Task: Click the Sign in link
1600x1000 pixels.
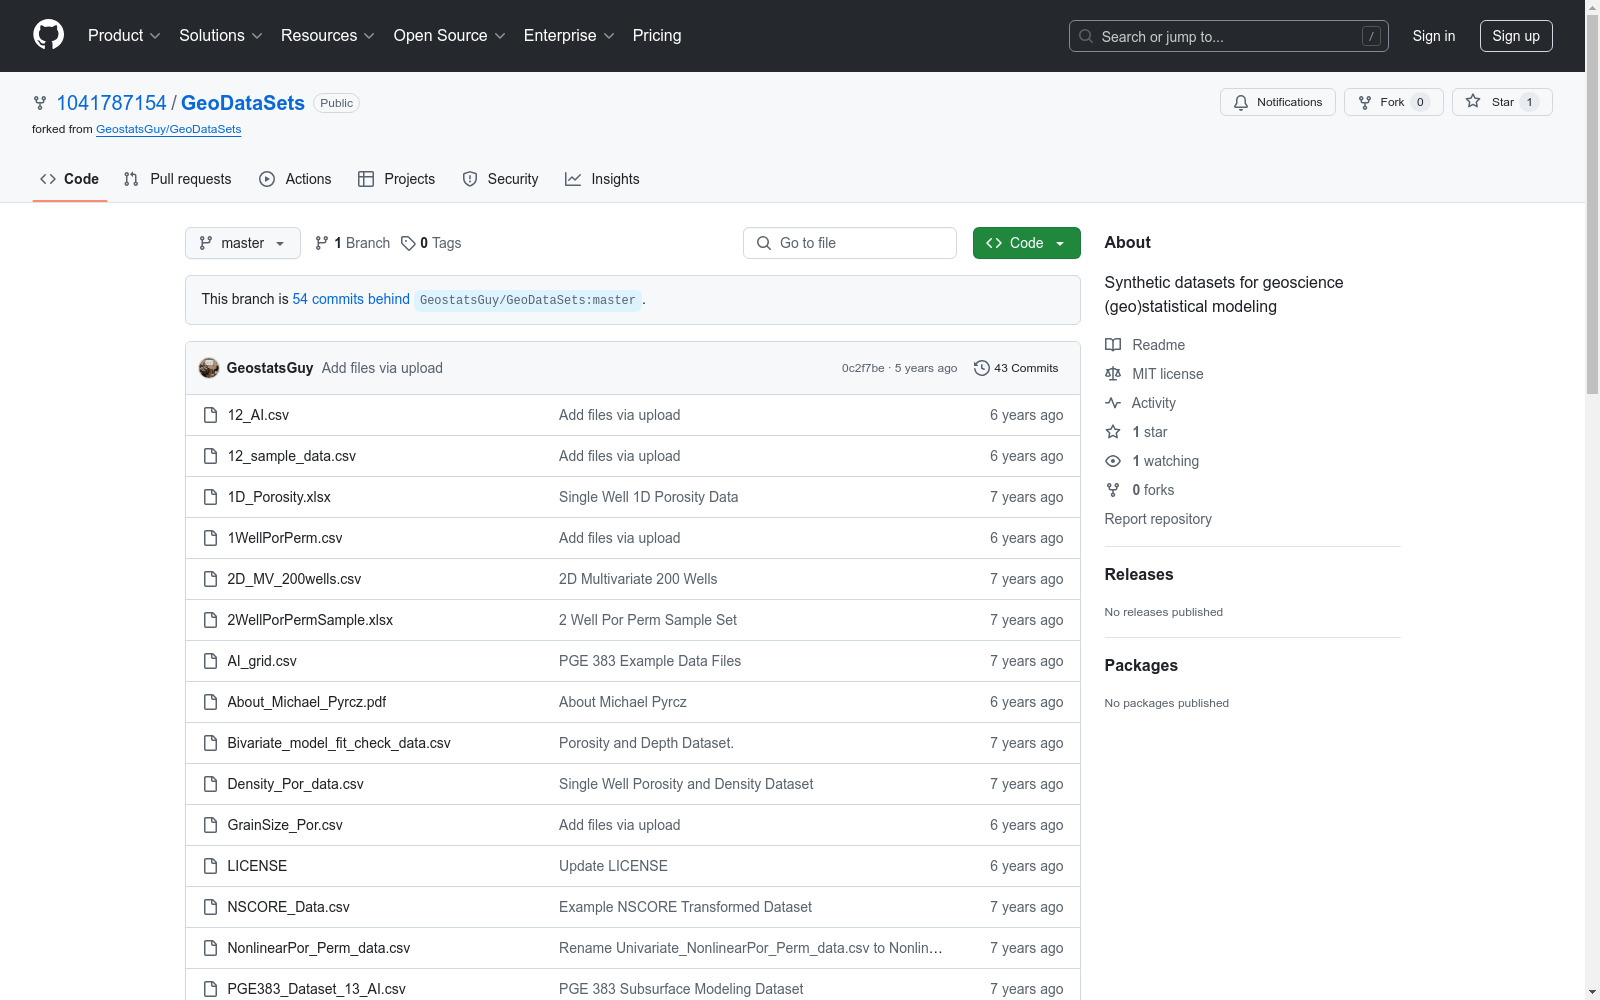Action: 1434,36
